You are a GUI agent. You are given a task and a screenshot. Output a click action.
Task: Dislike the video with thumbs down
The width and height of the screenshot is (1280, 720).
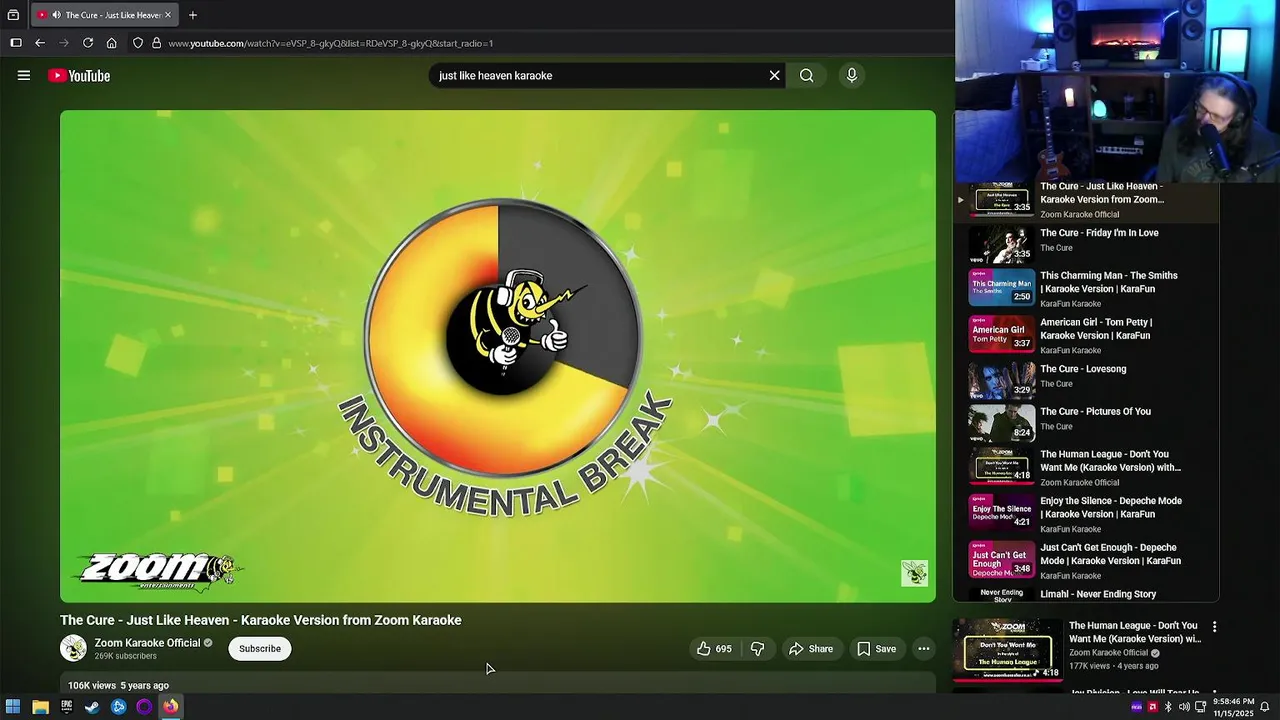[757, 649]
